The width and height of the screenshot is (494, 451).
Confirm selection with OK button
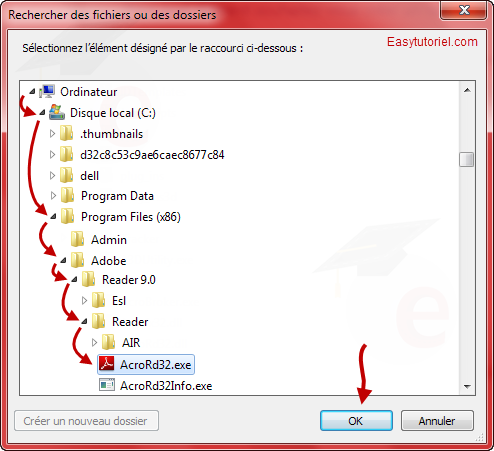[x=356, y=421]
